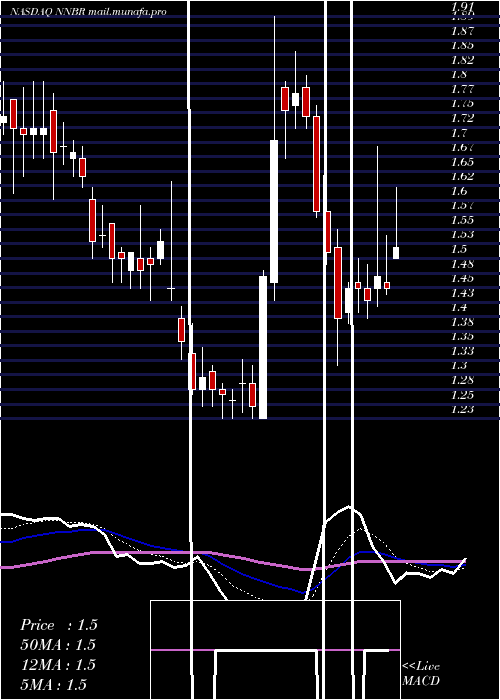Click the 1.87 price axis label

(462, 31)
